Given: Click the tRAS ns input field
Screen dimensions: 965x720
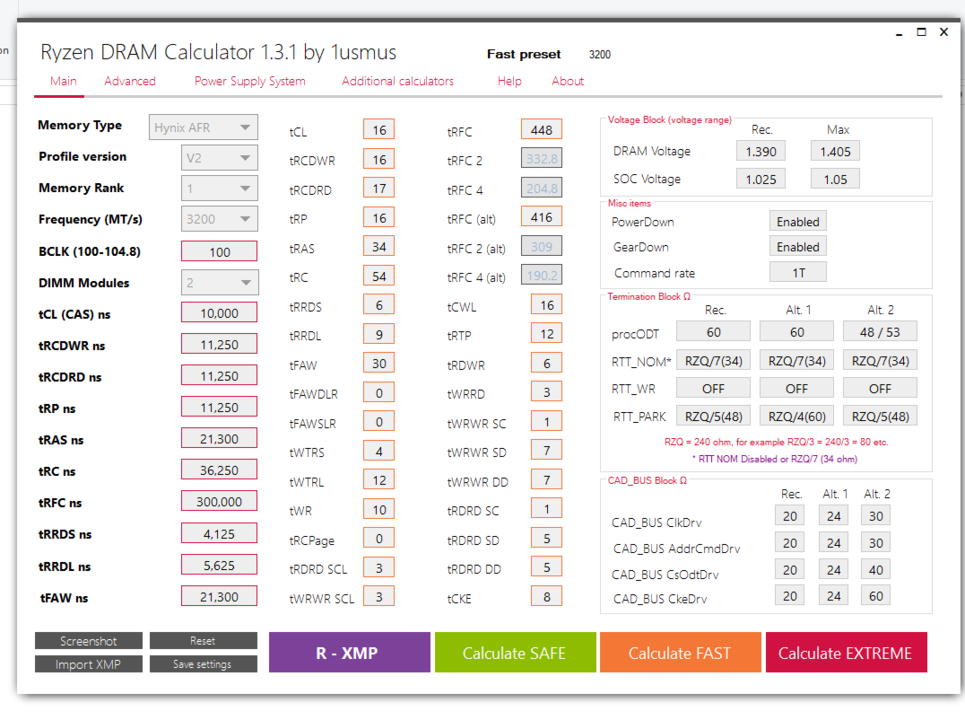Looking at the screenshot, I should [x=219, y=439].
